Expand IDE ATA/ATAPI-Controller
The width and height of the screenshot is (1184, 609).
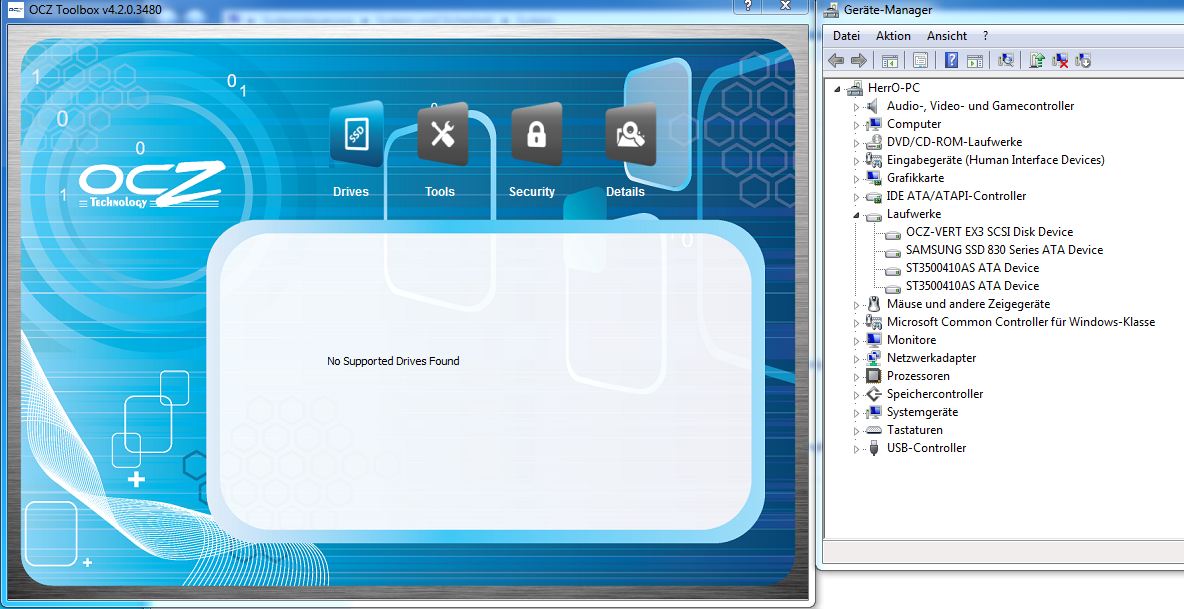point(856,197)
